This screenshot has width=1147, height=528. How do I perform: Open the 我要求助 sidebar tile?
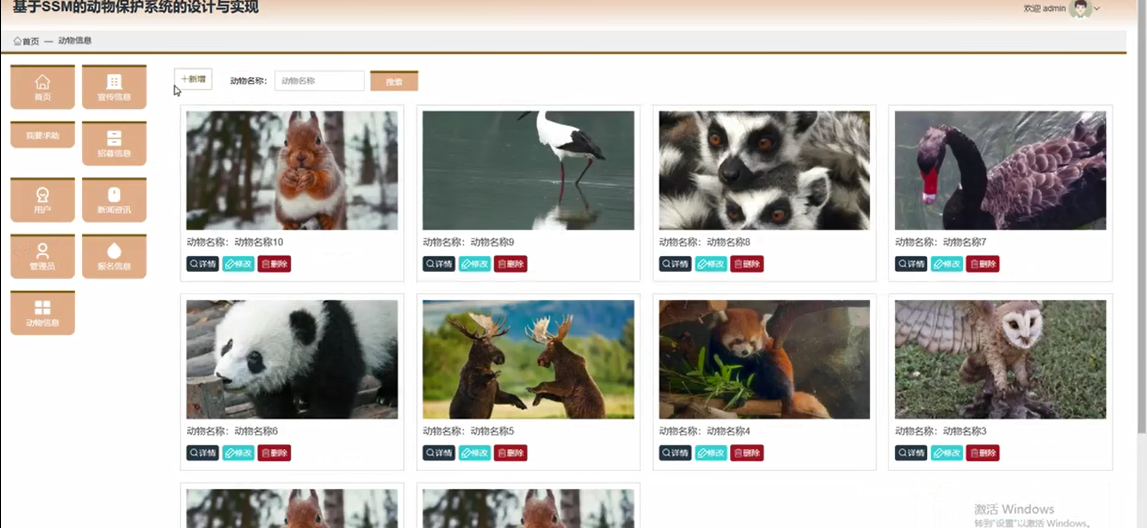(42, 135)
